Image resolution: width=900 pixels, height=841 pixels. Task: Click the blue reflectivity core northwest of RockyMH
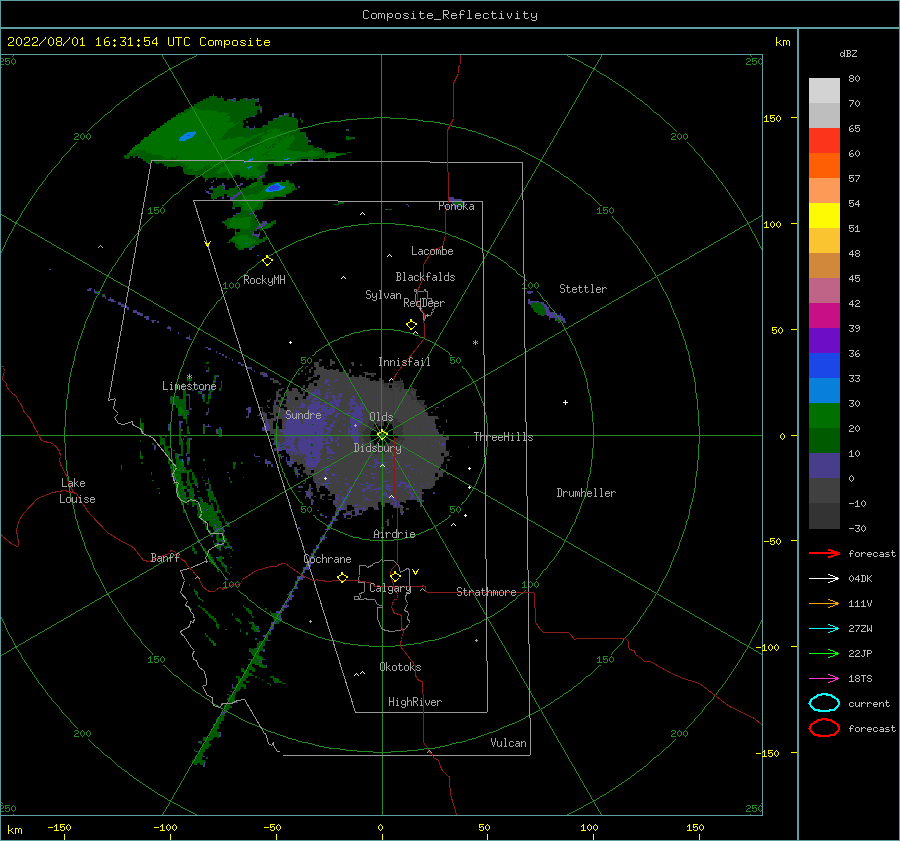click(187, 137)
